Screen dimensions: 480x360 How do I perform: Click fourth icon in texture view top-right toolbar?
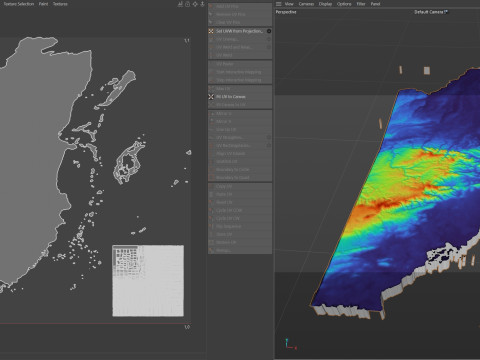(202, 4)
